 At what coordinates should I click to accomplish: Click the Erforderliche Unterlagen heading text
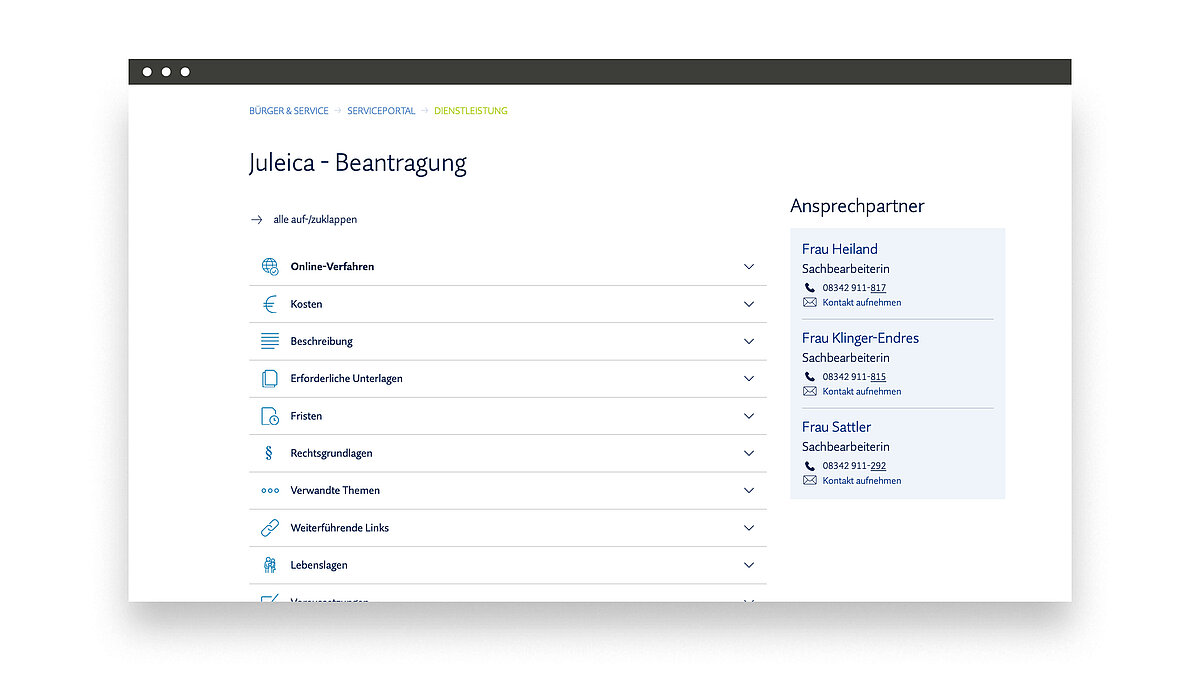pyautogui.click(x=347, y=379)
